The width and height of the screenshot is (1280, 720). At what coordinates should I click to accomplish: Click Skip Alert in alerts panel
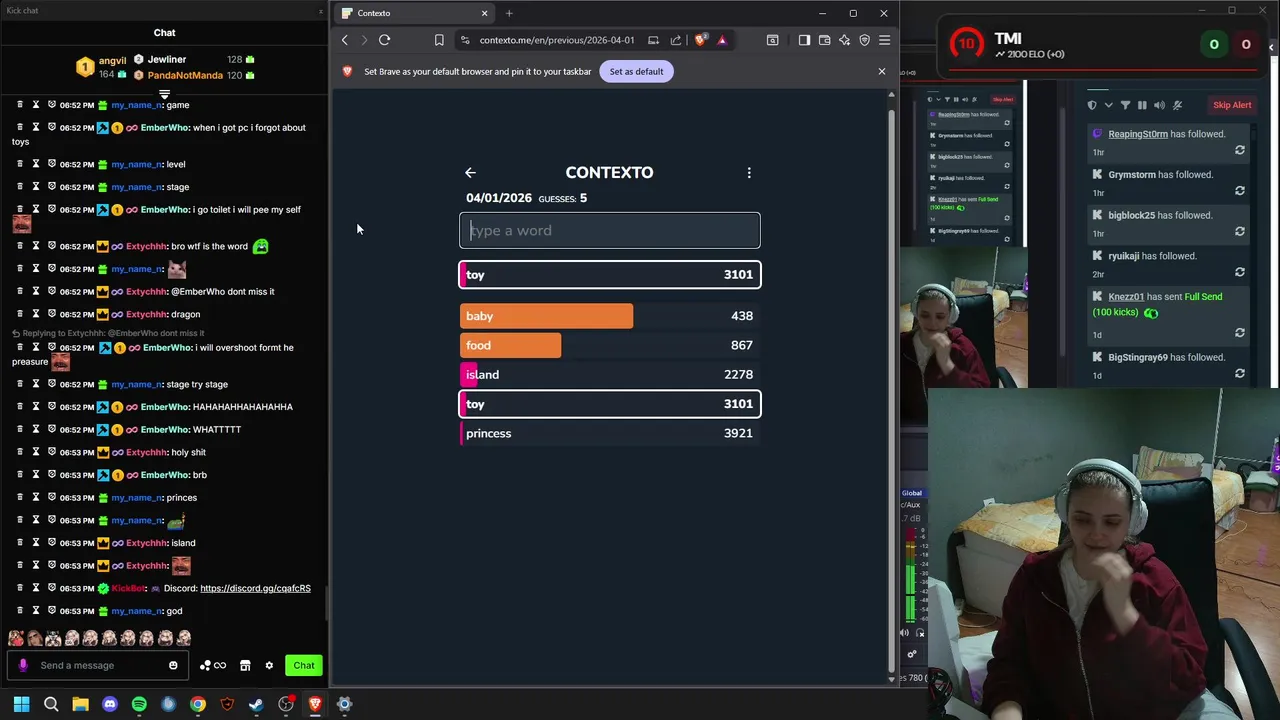tap(1232, 105)
